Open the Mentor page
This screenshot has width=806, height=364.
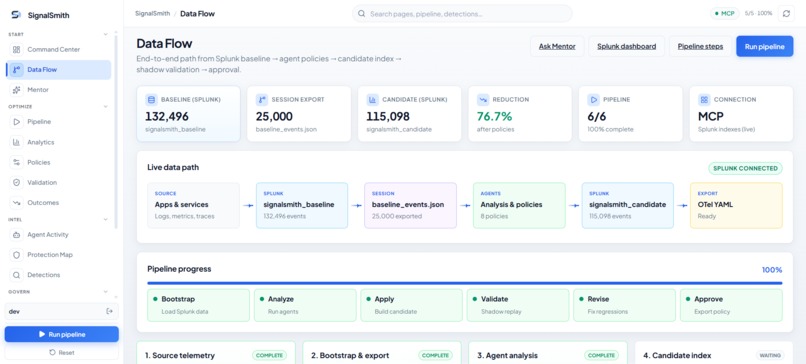(58, 89)
